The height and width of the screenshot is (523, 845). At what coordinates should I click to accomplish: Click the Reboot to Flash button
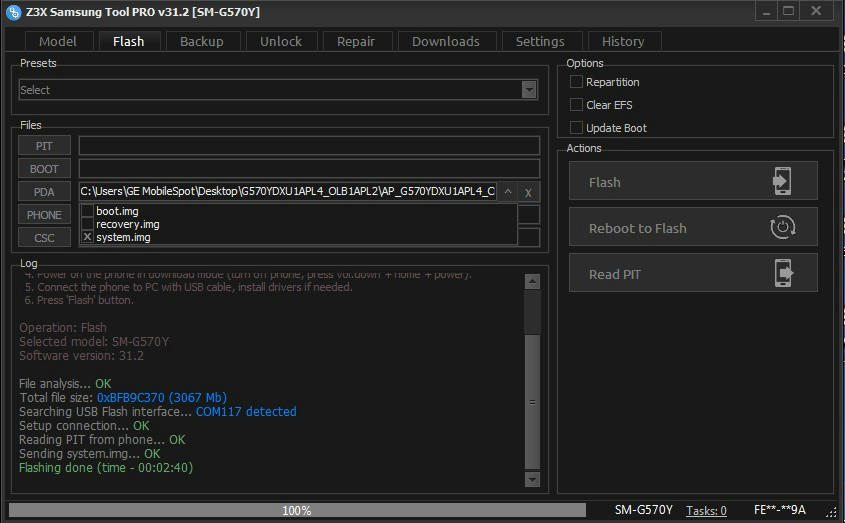tap(693, 227)
